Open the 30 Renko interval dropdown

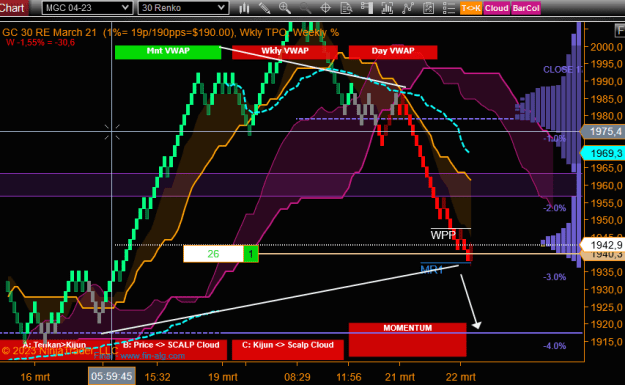[x=183, y=8]
